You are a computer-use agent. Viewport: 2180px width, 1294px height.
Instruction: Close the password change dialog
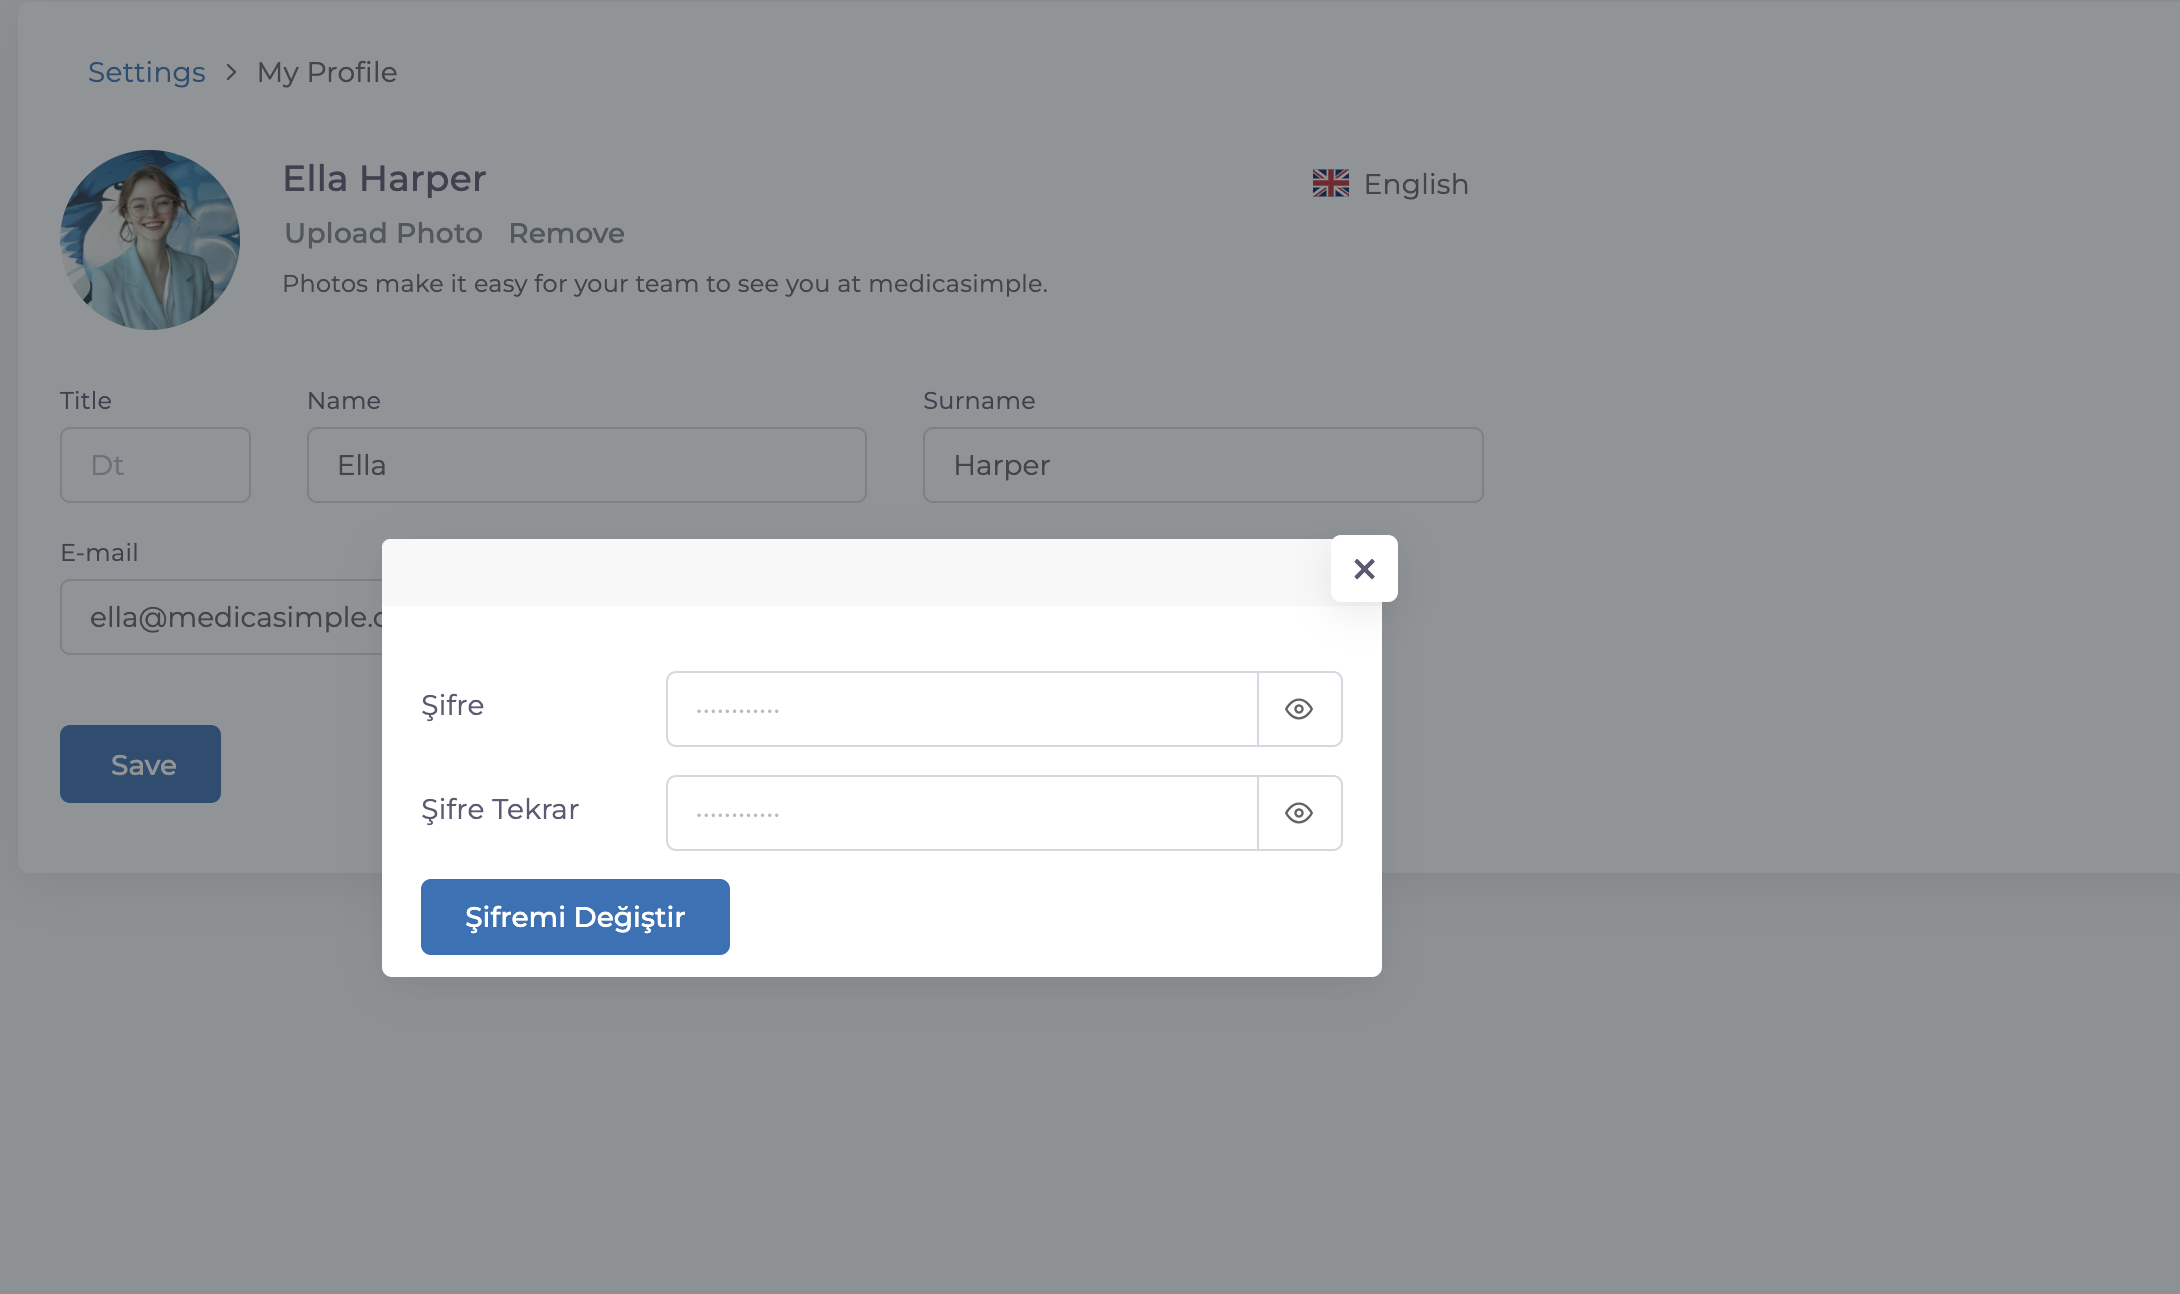coord(1364,569)
